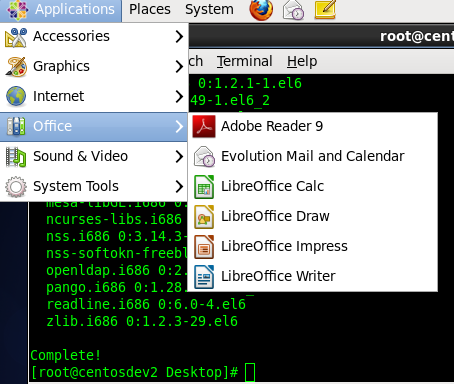This screenshot has width=454, height=384.
Task: Launch LibreOffice Calc
Action: point(313,186)
